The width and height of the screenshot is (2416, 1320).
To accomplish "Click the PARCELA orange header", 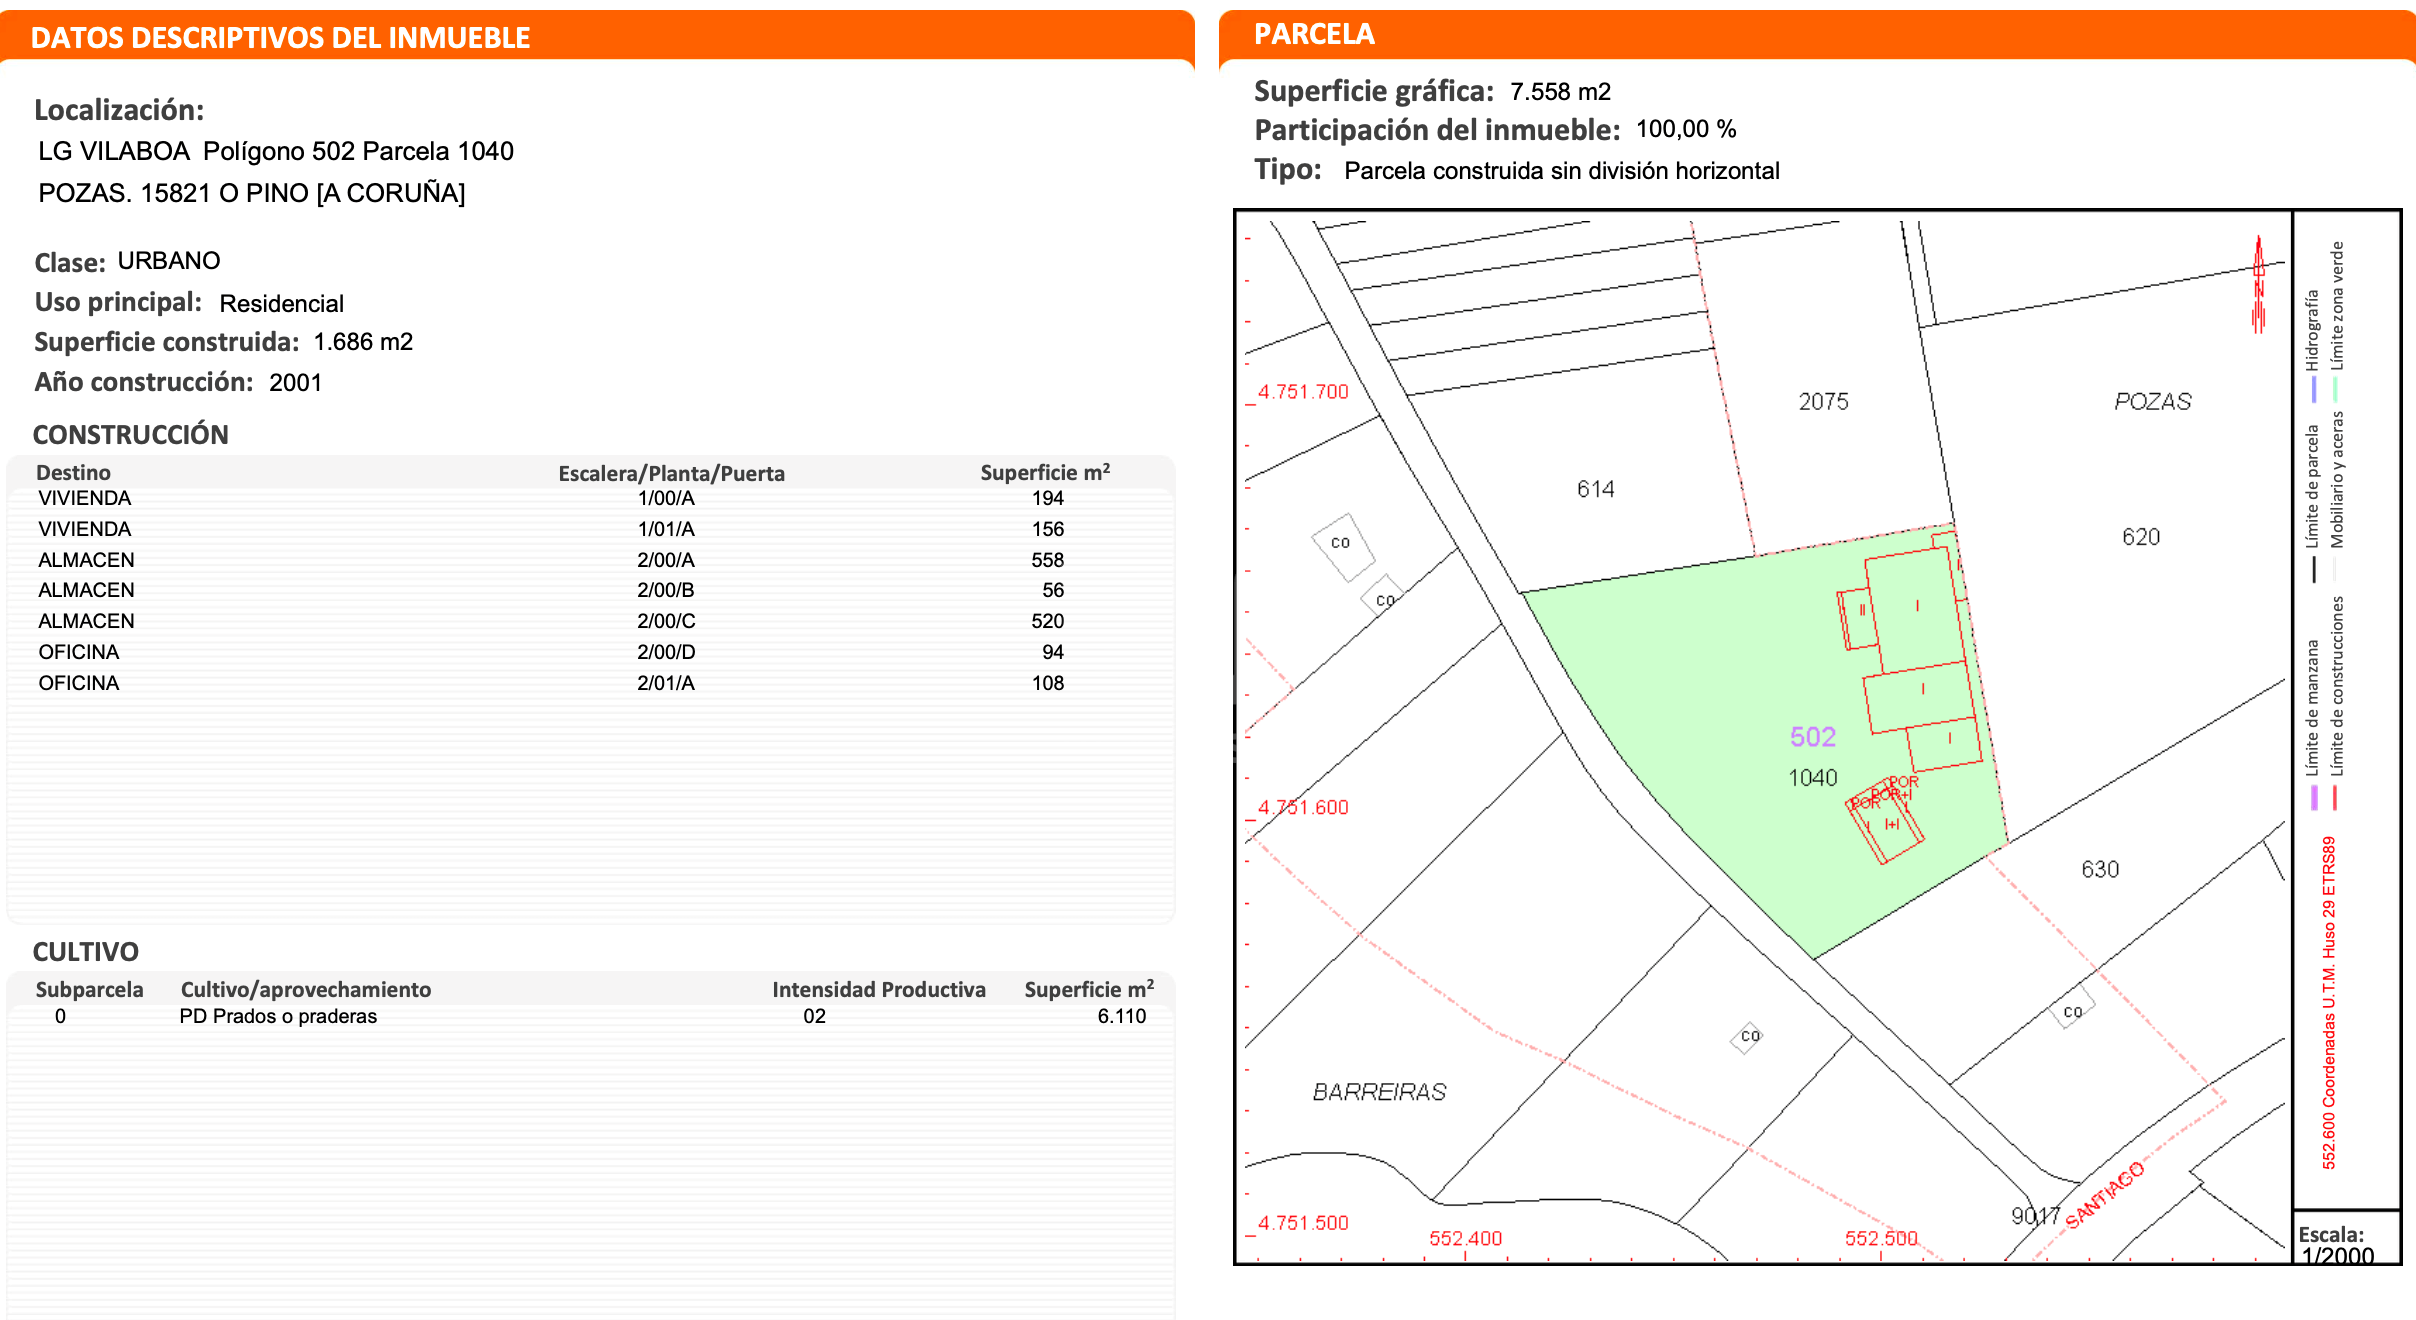I will point(1314,34).
